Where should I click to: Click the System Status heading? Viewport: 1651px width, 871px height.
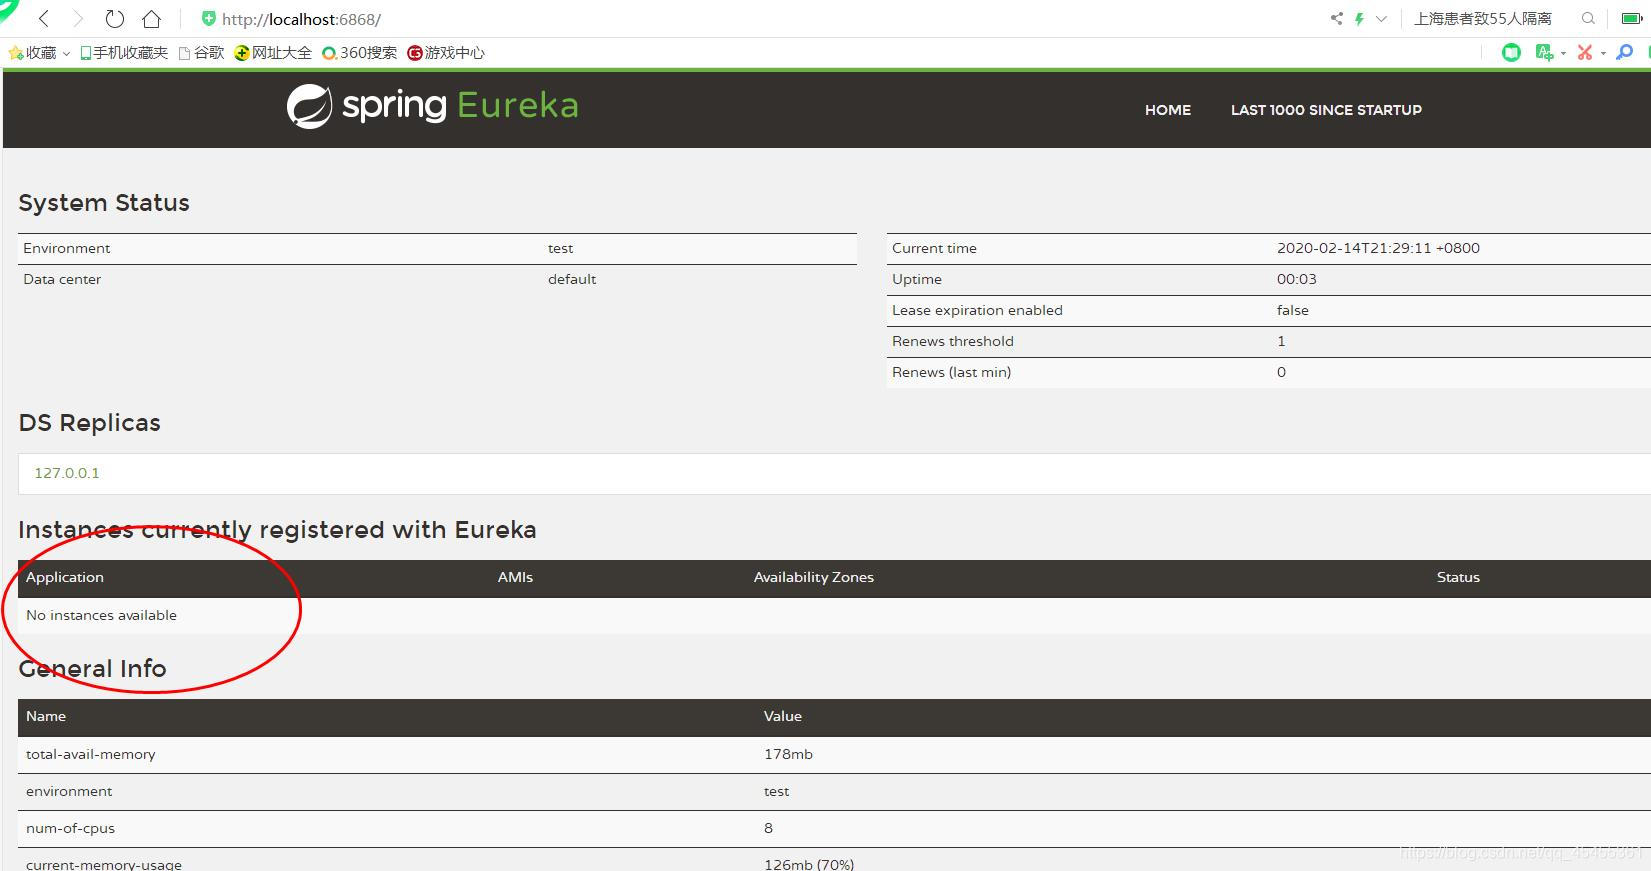point(104,203)
